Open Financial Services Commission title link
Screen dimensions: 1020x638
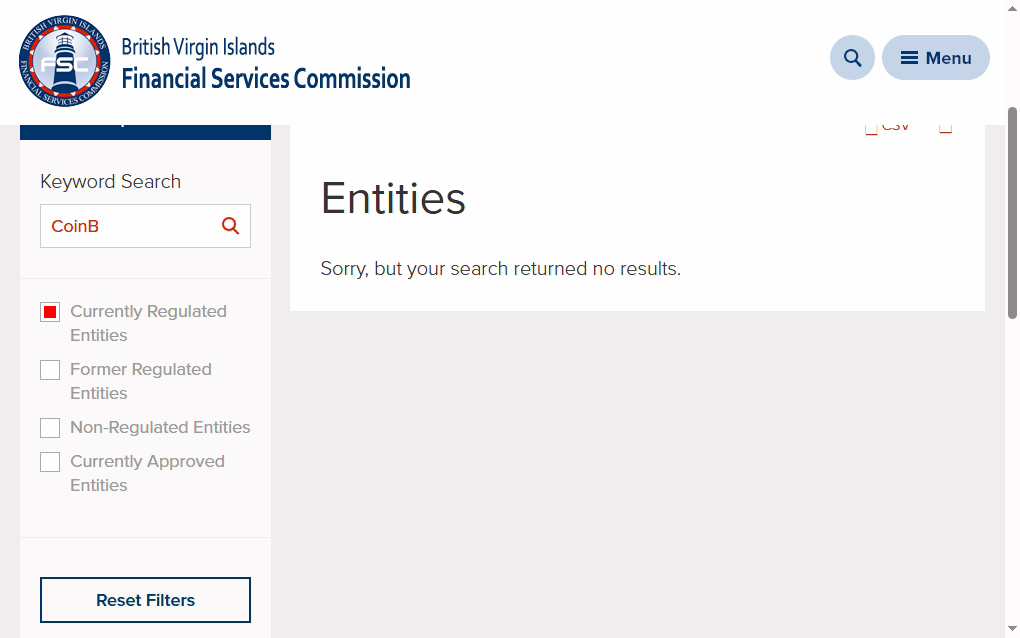click(x=266, y=79)
